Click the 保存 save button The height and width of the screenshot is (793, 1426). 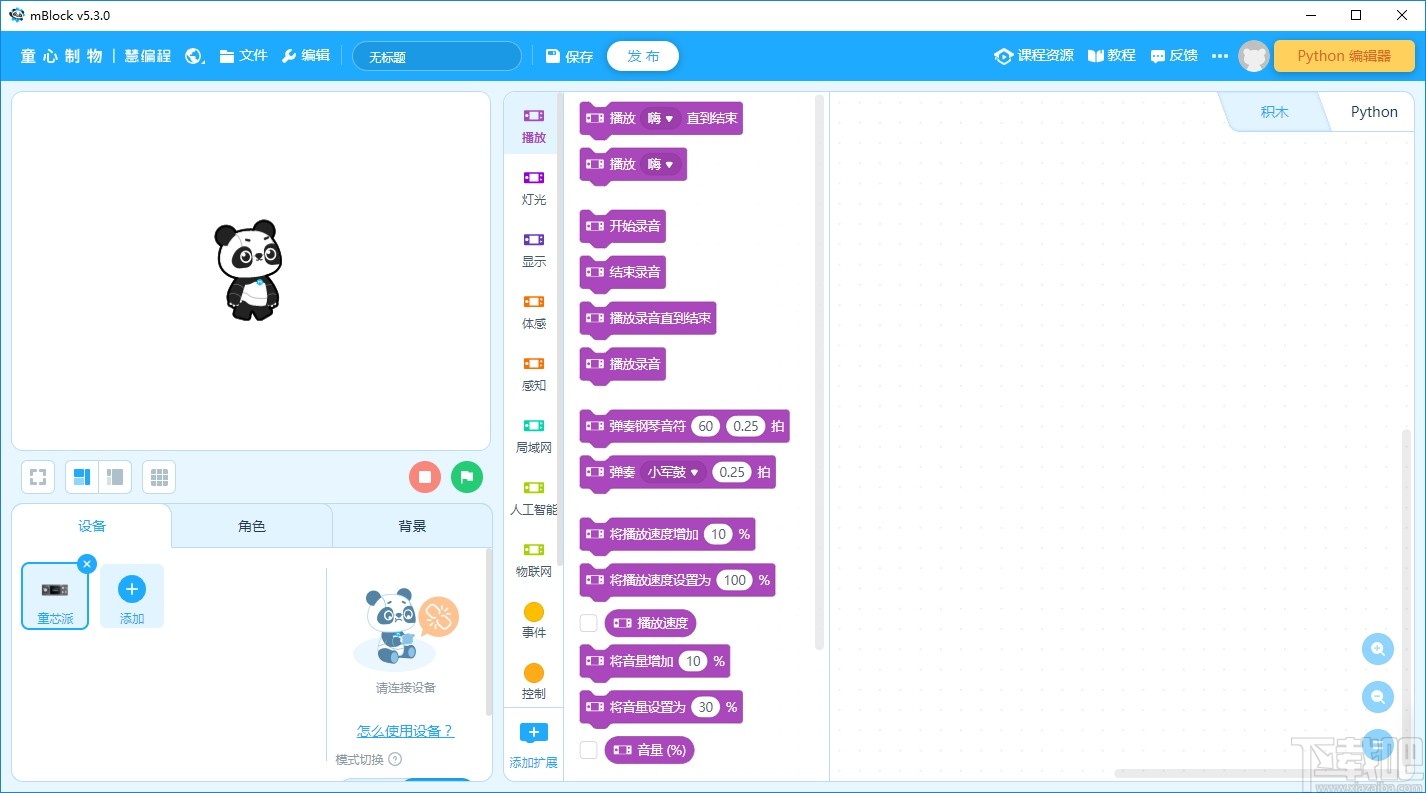coord(570,57)
